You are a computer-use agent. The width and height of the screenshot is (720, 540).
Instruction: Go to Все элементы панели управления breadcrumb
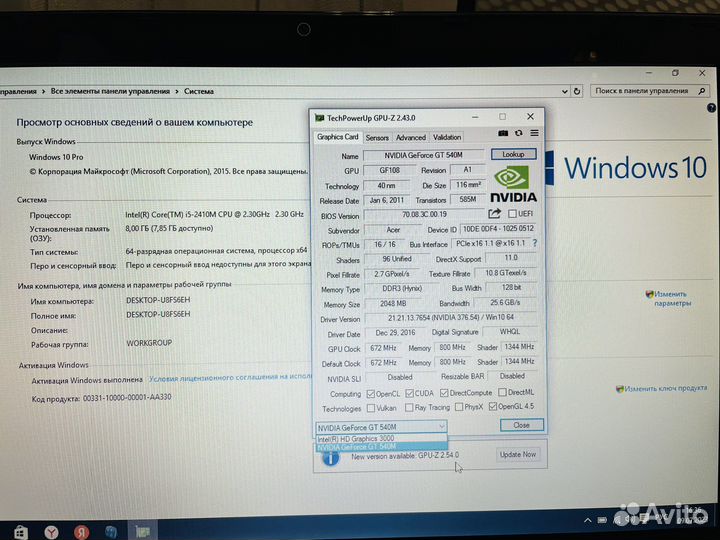(x=110, y=91)
